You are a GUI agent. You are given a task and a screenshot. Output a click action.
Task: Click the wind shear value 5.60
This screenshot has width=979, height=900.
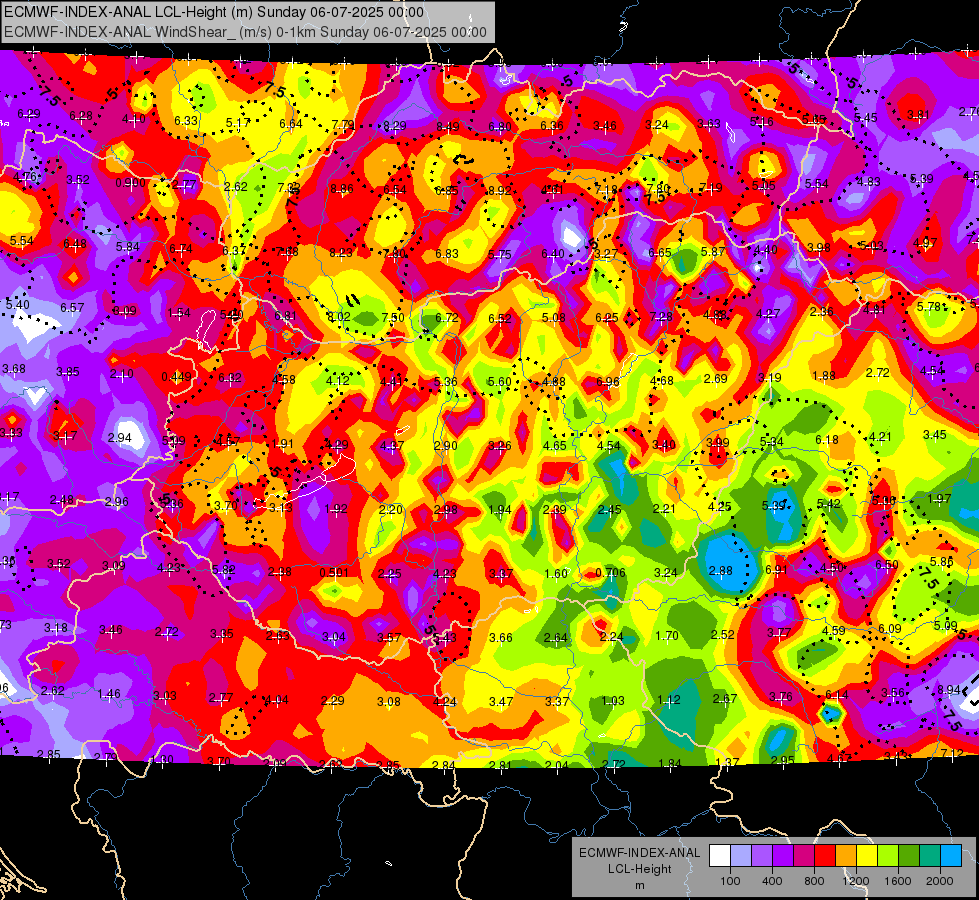[499, 381]
